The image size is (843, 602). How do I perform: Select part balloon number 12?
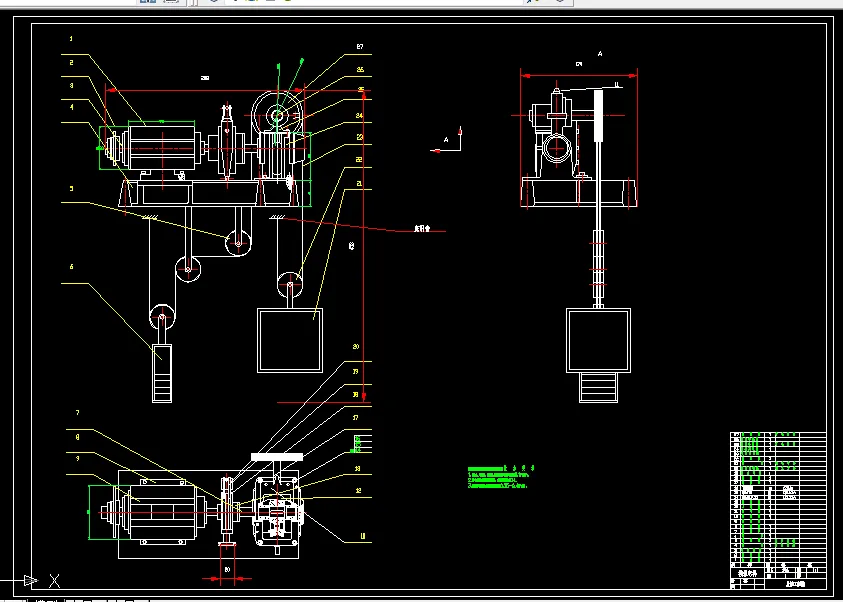pos(358,491)
